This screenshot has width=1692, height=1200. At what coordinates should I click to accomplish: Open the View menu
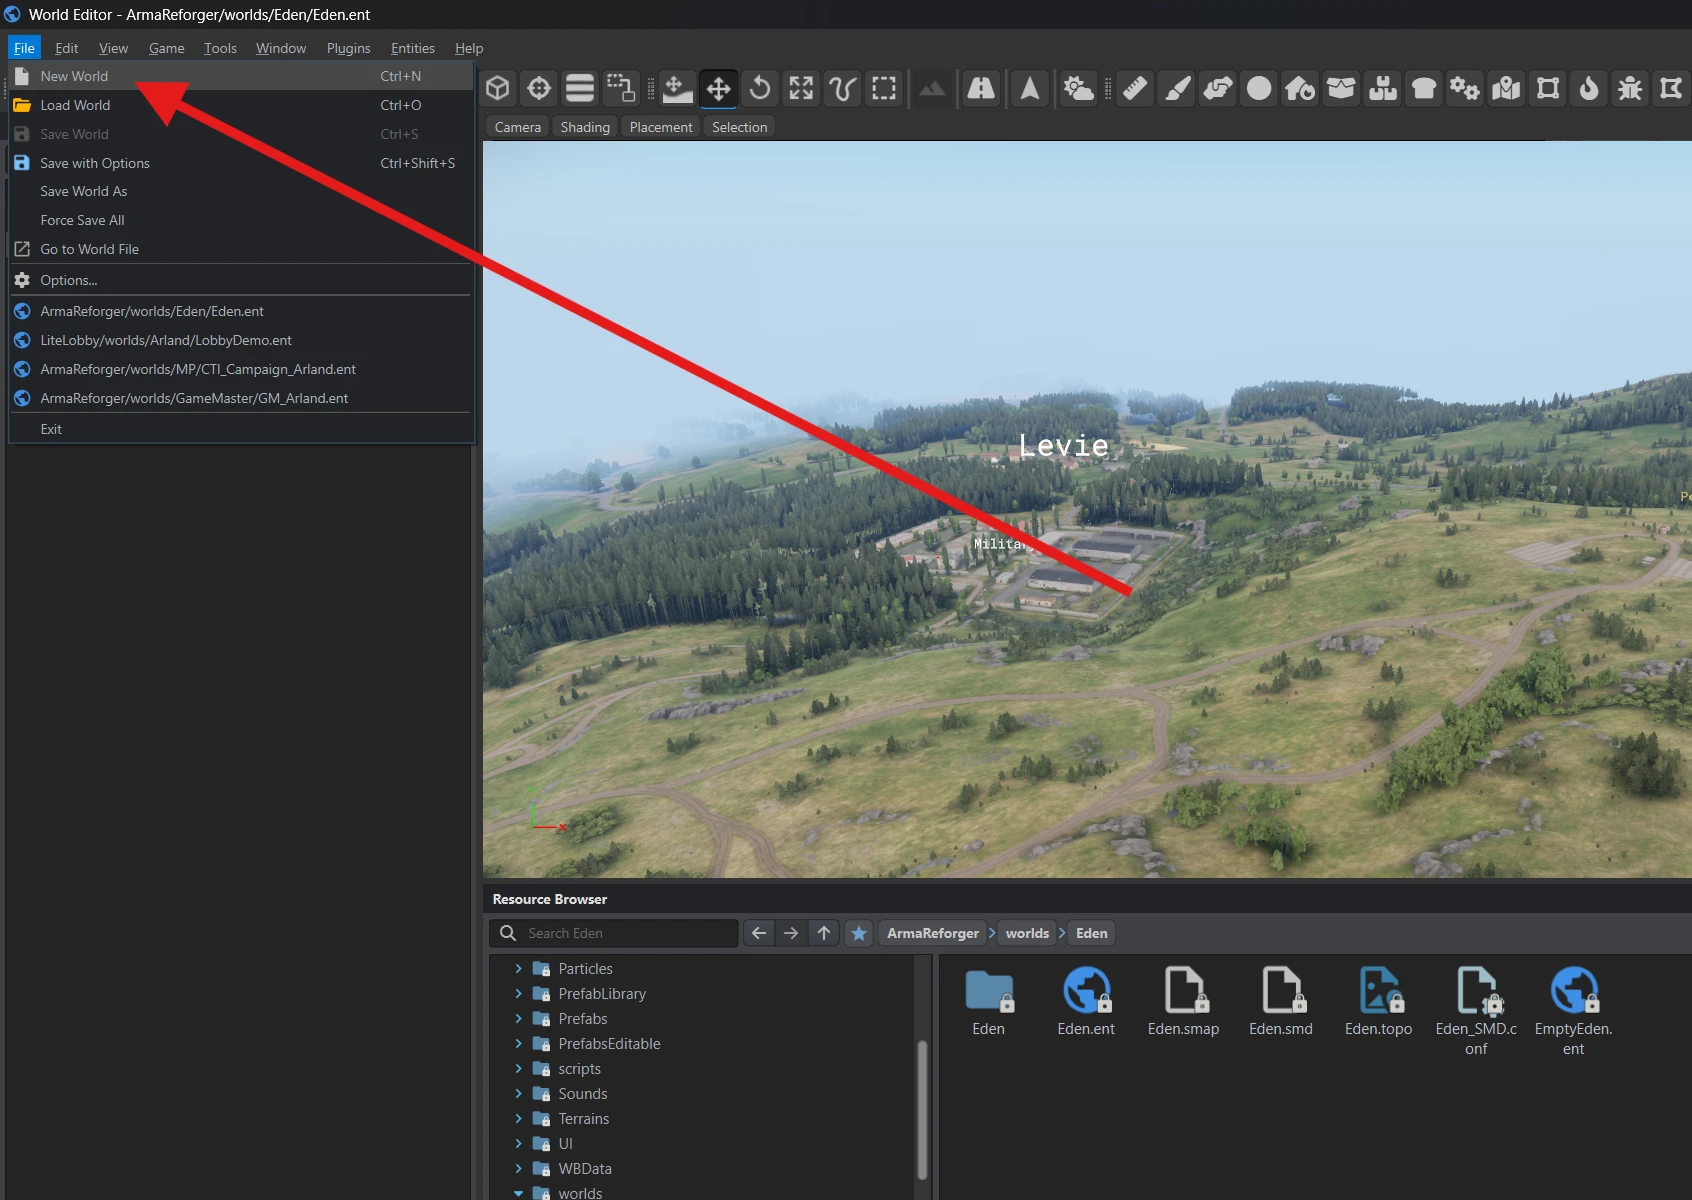point(113,48)
